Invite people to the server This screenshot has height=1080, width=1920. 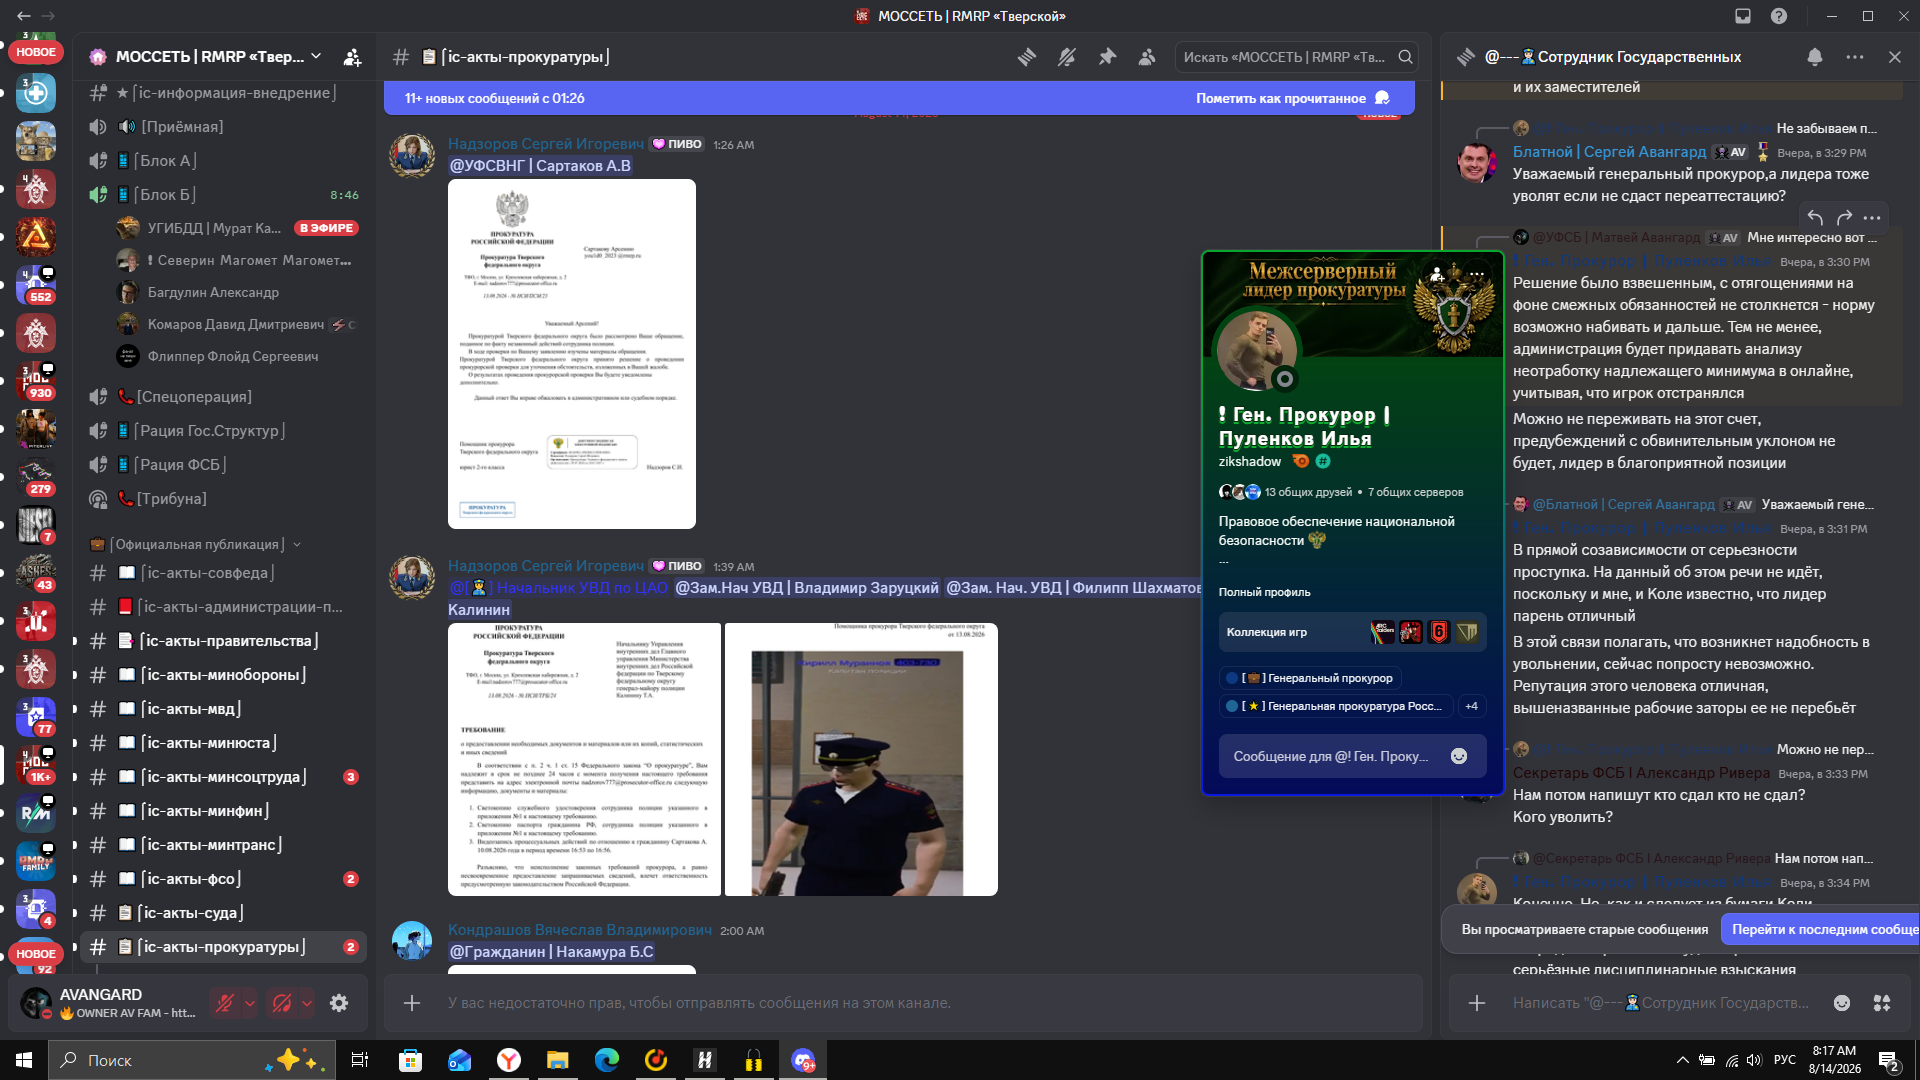pyautogui.click(x=352, y=57)
